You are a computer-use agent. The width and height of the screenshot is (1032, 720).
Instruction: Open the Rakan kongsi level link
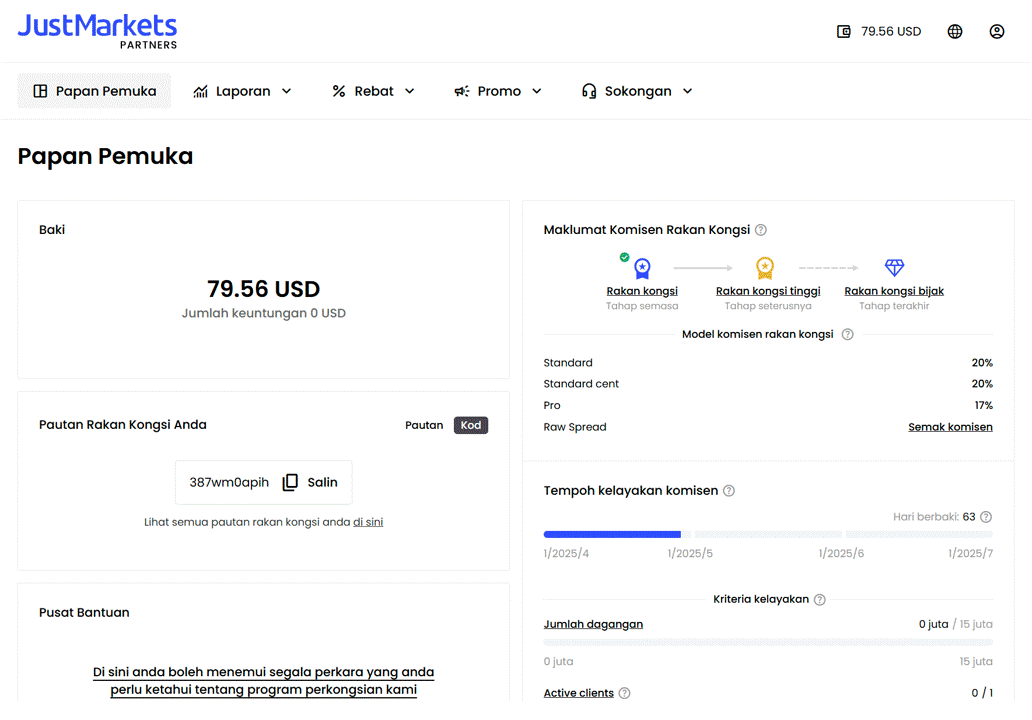click(642, 291)
